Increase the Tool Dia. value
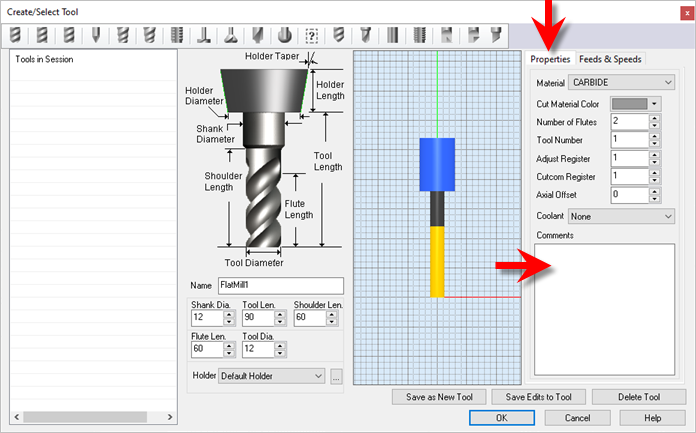The height and width of the screenshot is (433, 696). (x=280, y=346)
